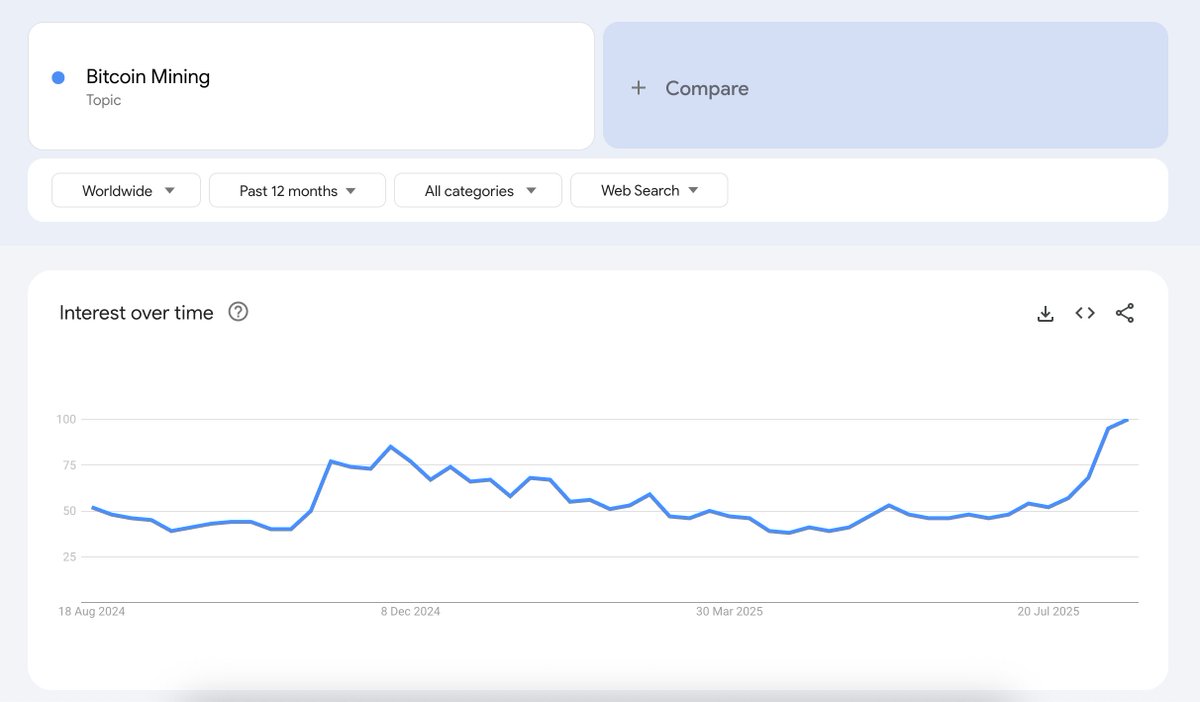Add a comparison term via the Compare field
1200x702 pixels.
click(707, 88)
